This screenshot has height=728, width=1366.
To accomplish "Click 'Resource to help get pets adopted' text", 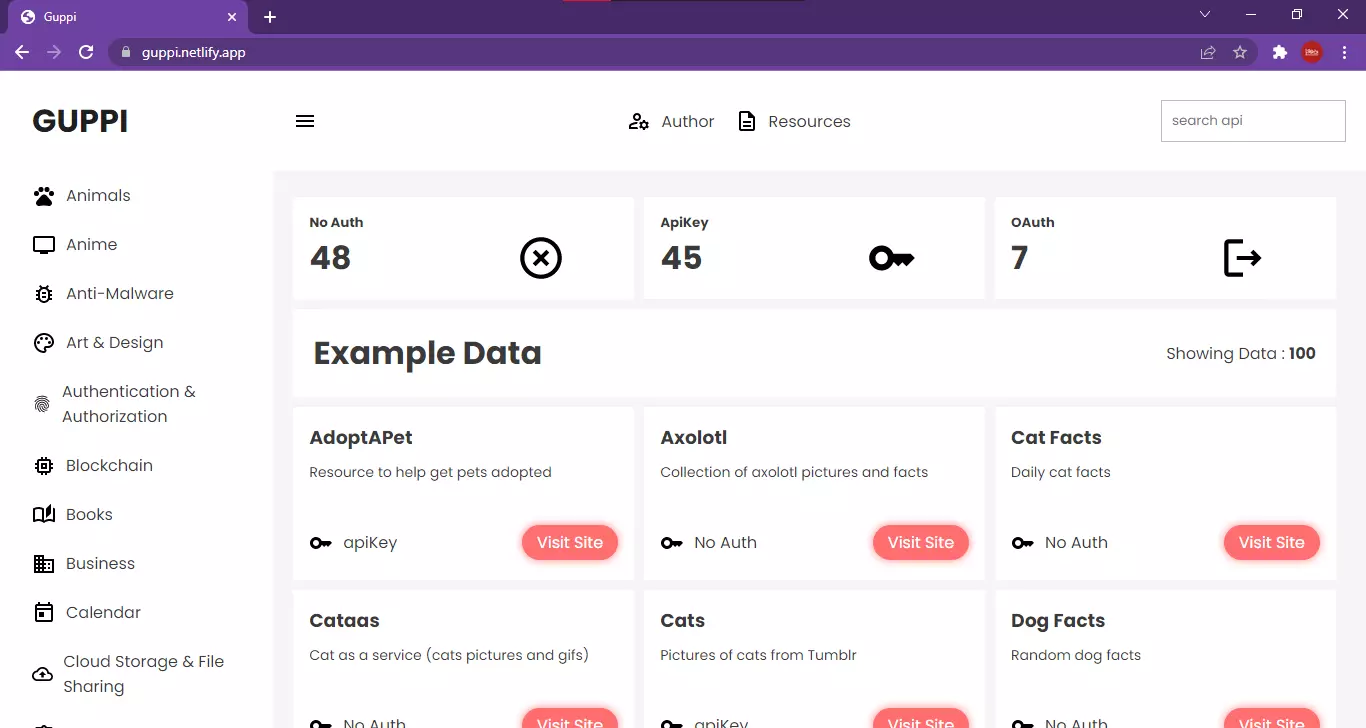I will (430, 473).
